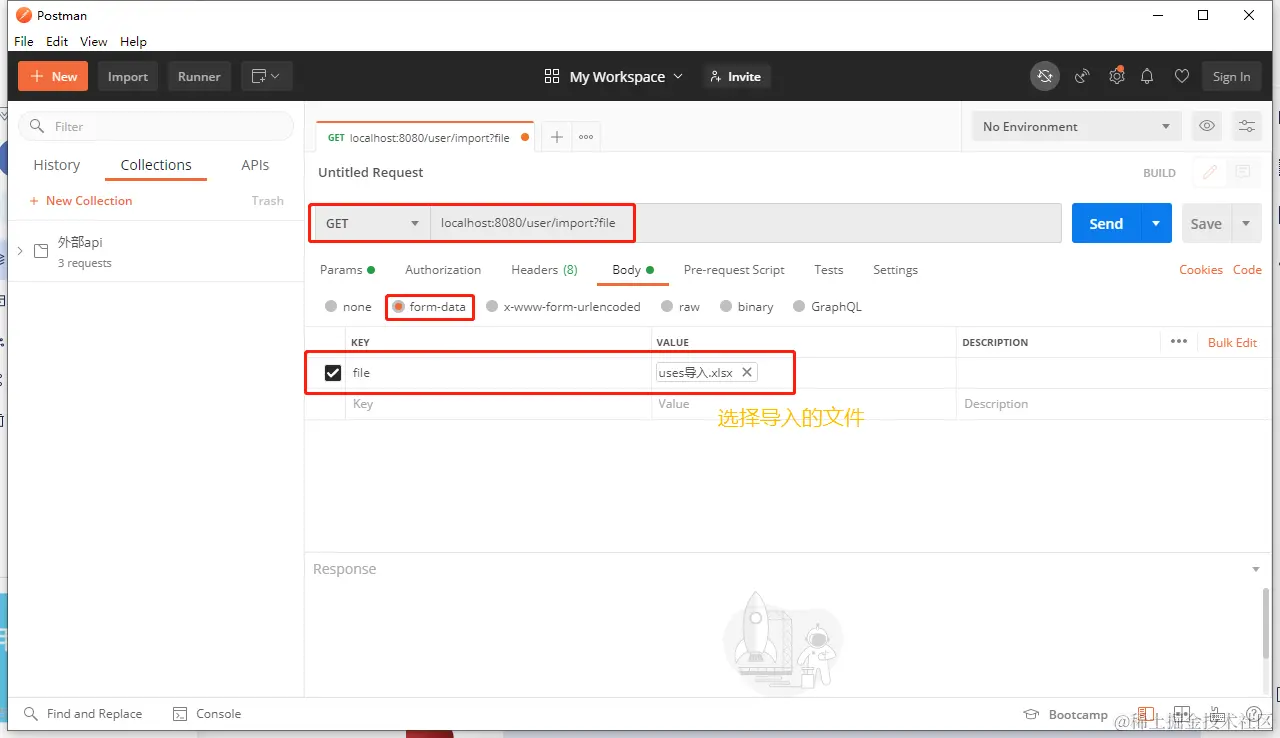Viewport: 1280px width, 738px height.
Task: Open the Help menu
Action: pos(133,41)
